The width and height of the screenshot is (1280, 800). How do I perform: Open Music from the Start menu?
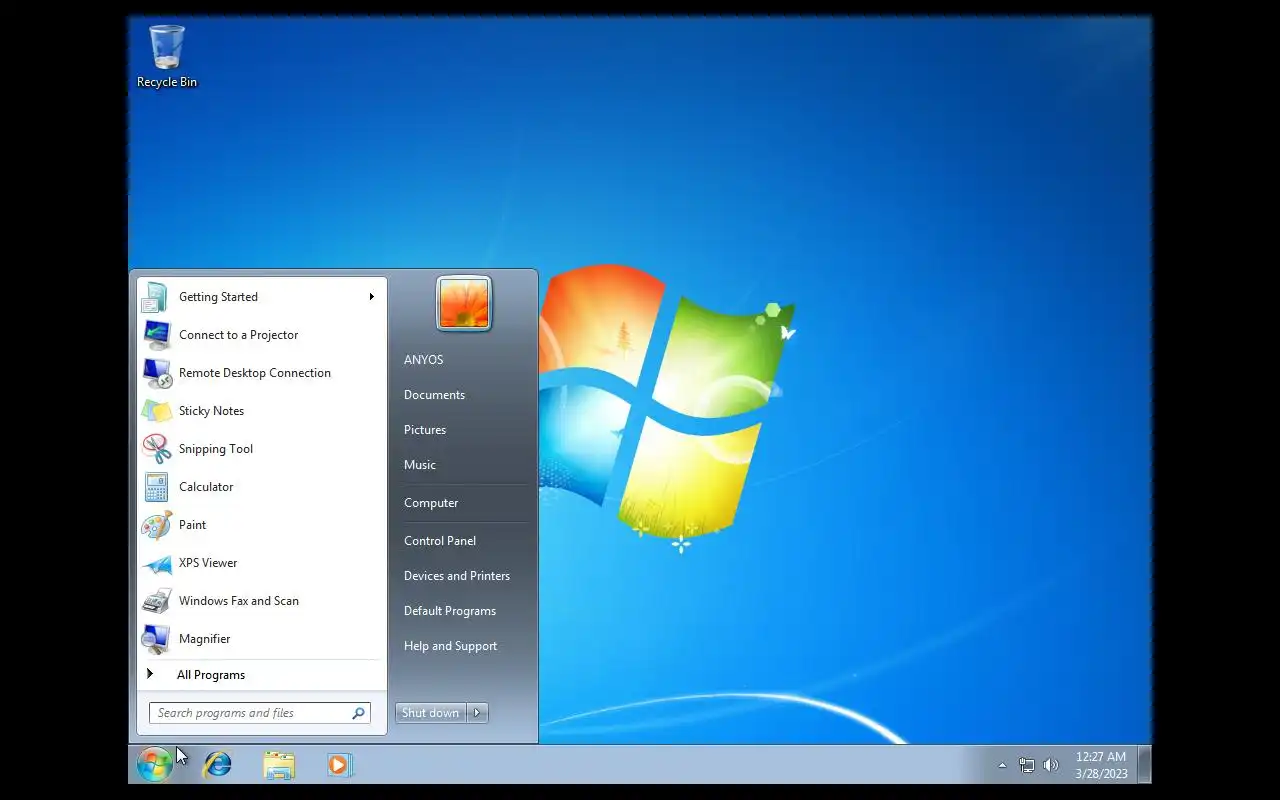click(420, 465)
